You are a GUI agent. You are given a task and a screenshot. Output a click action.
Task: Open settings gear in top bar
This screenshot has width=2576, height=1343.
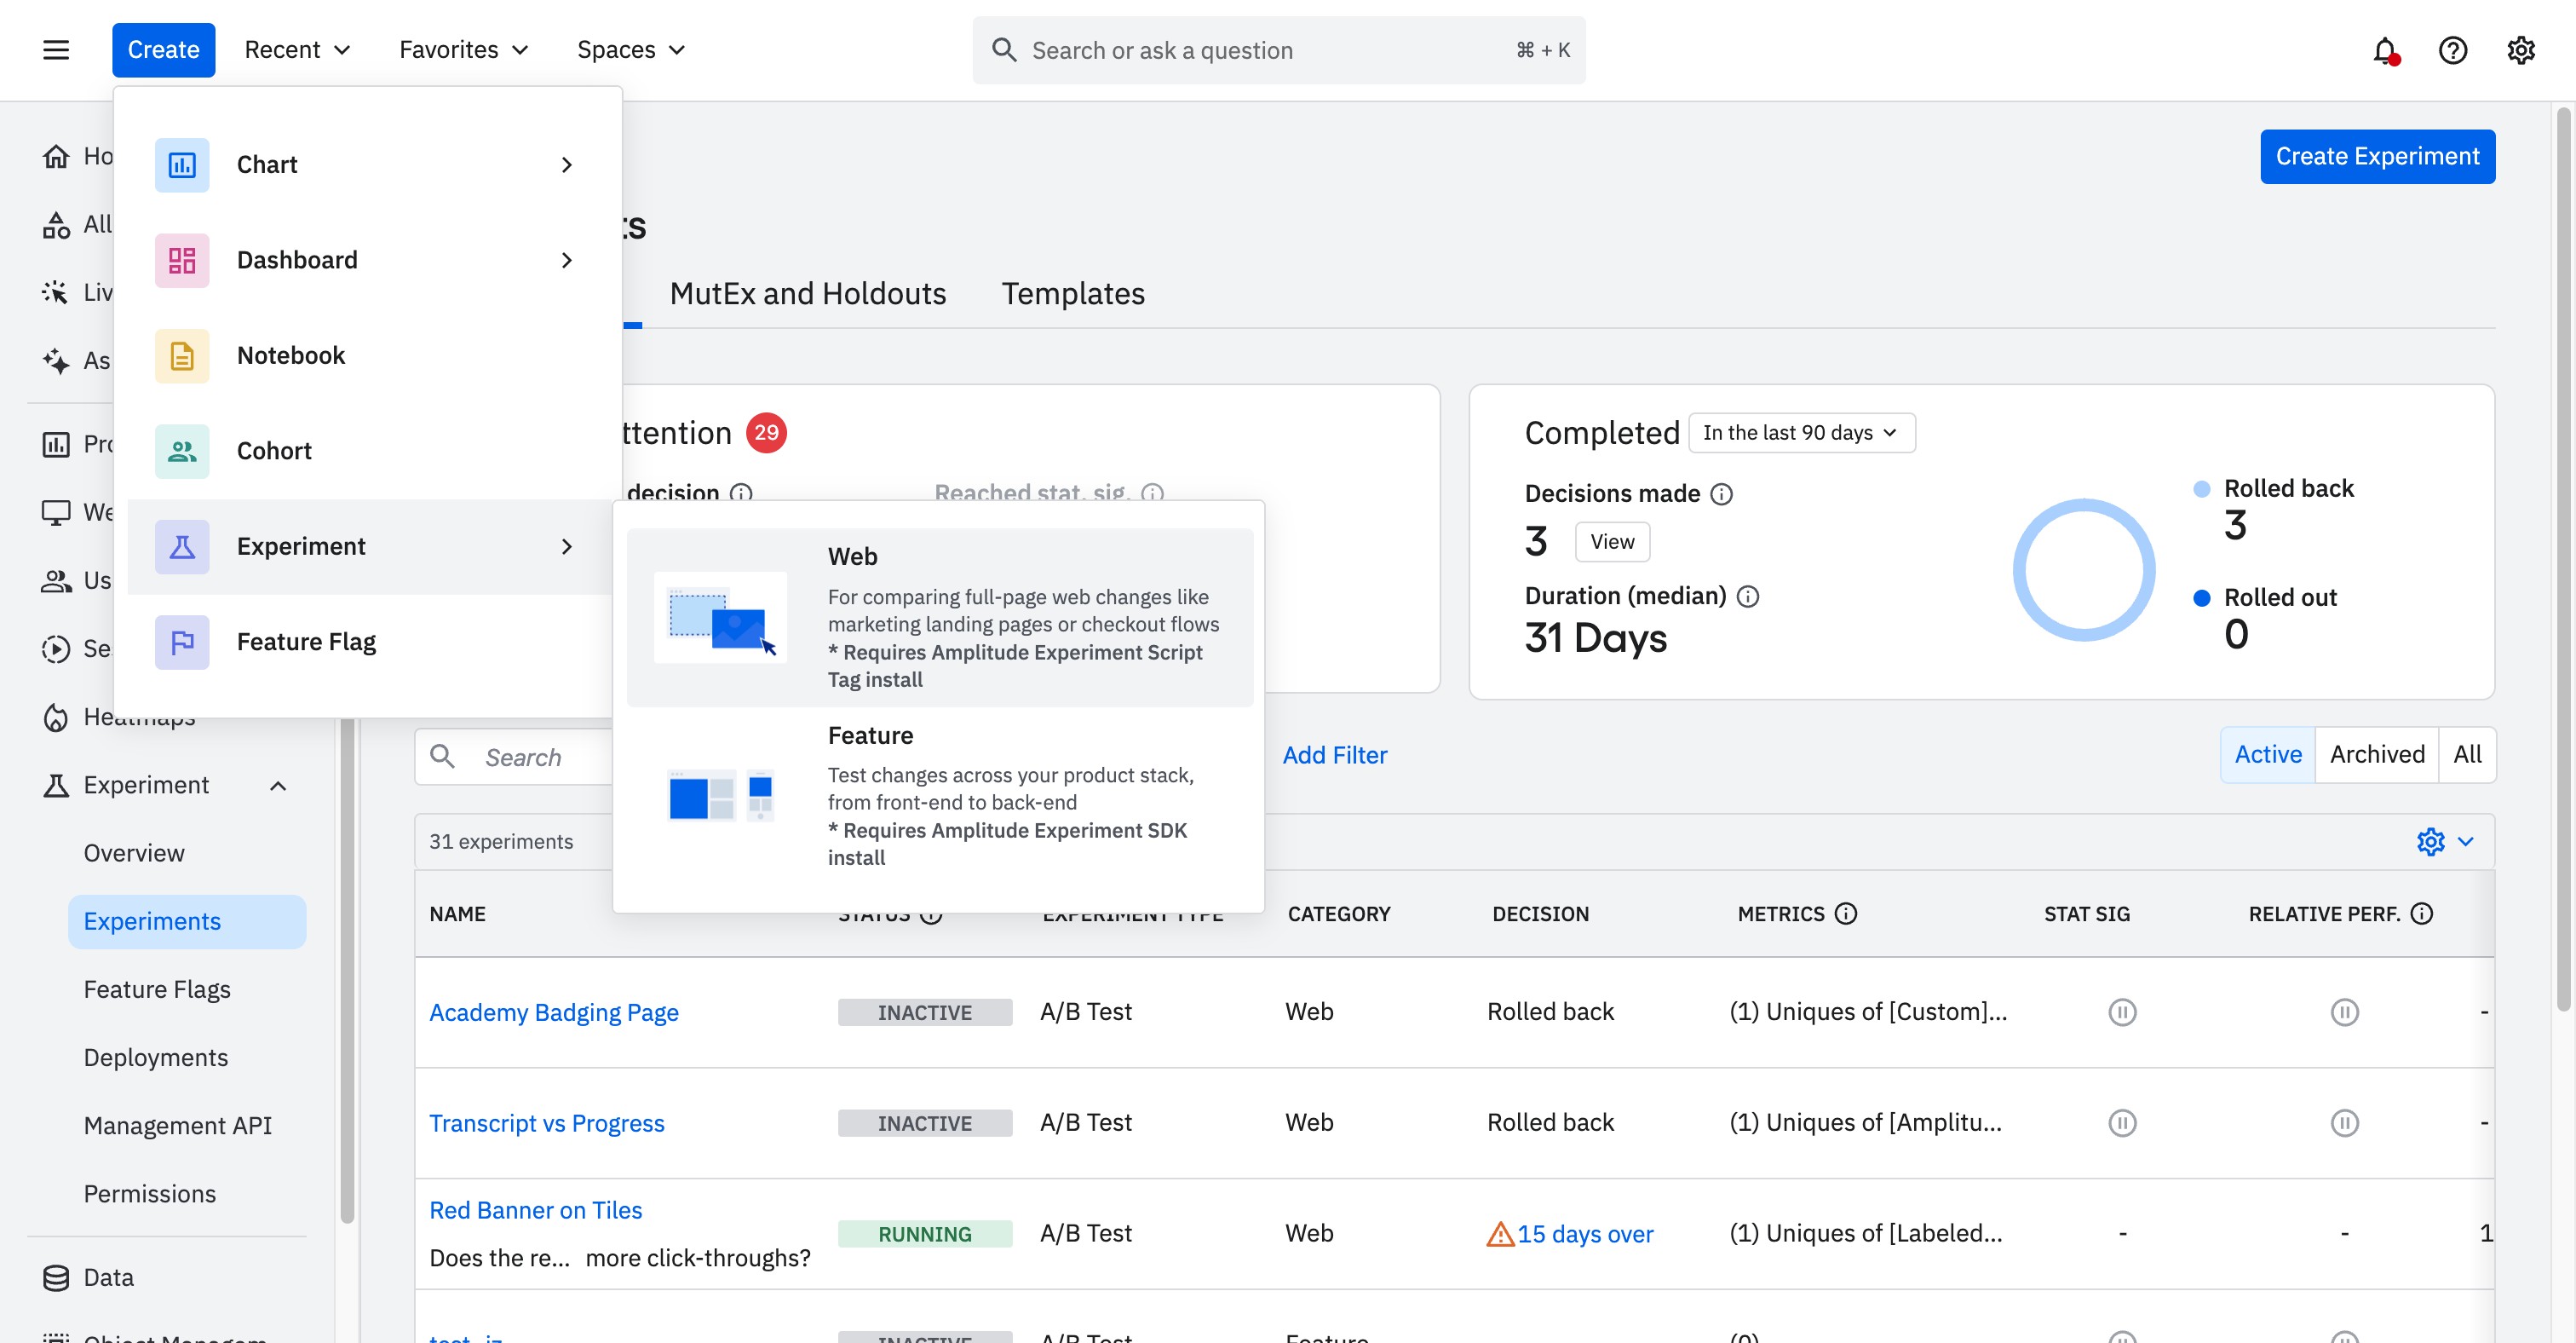2520,50
